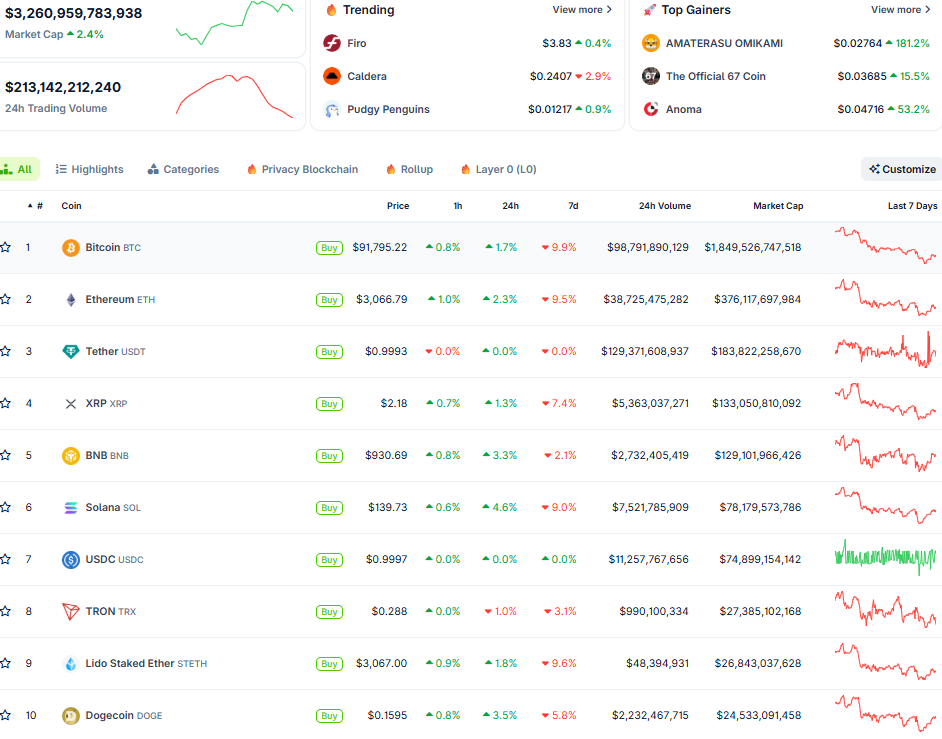Switch to the Highlights tab
This screenshot has width=942, height=739.
[x=89, y=169]
